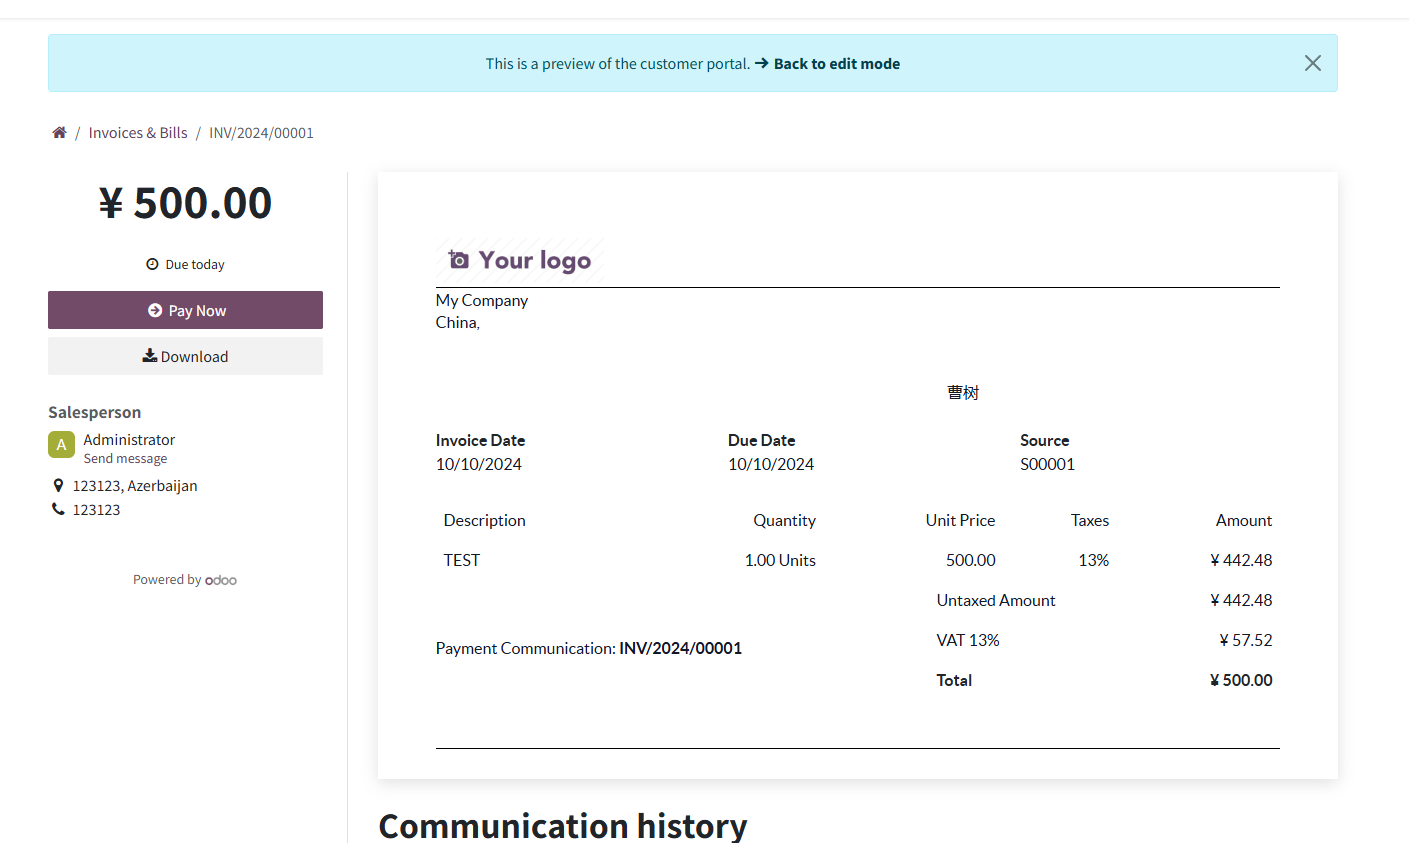Go to the home page icon in breadcrumb
1409x843 pixels.
coord(59,132)
